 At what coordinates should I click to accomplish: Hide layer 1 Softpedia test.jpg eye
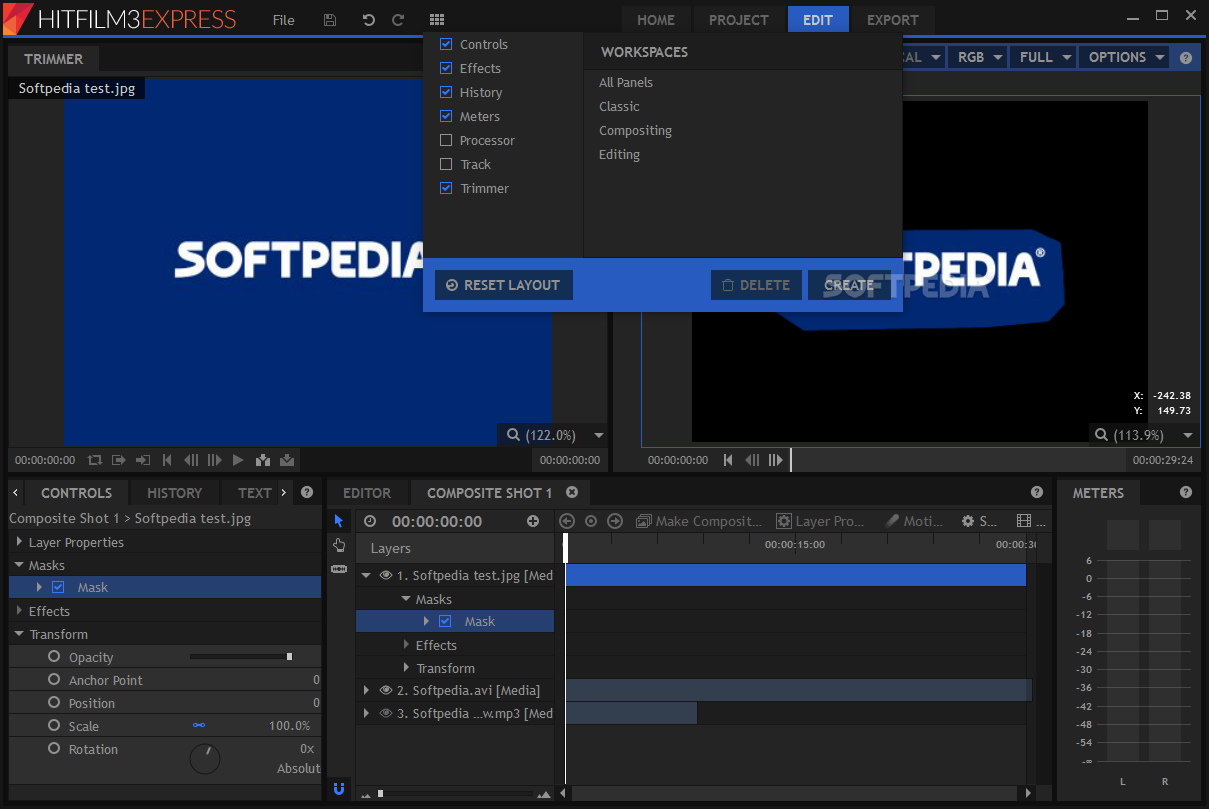[385, 575]
